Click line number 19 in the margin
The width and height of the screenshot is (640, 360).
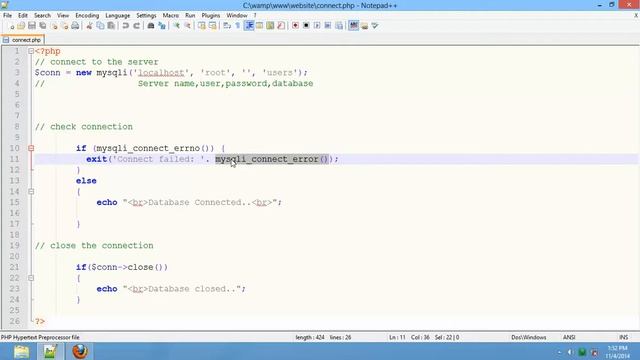click(x=15, y=245)
